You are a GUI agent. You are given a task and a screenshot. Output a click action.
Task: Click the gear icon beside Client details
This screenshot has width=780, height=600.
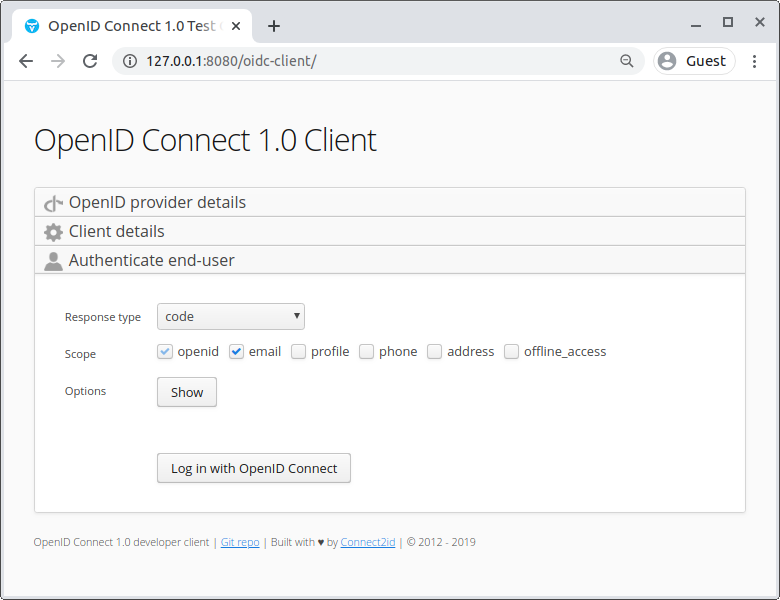tap(53, 232)
